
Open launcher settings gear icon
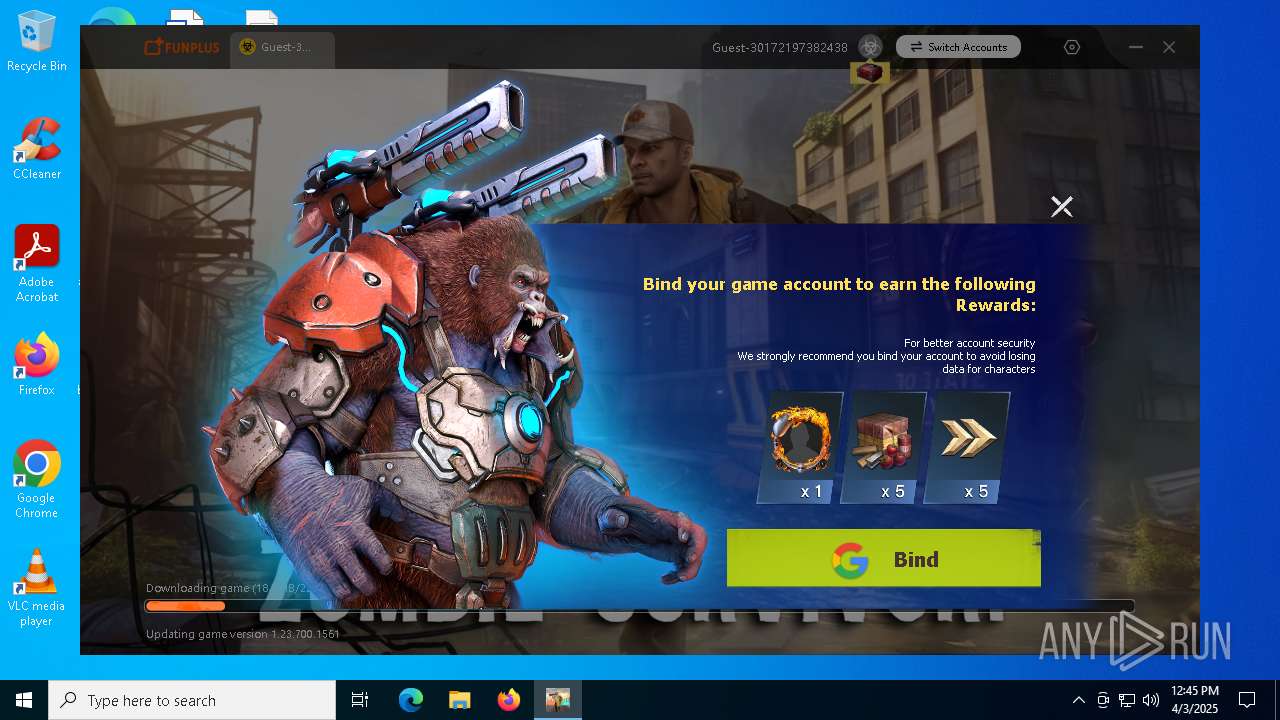tap(1072, 47)
